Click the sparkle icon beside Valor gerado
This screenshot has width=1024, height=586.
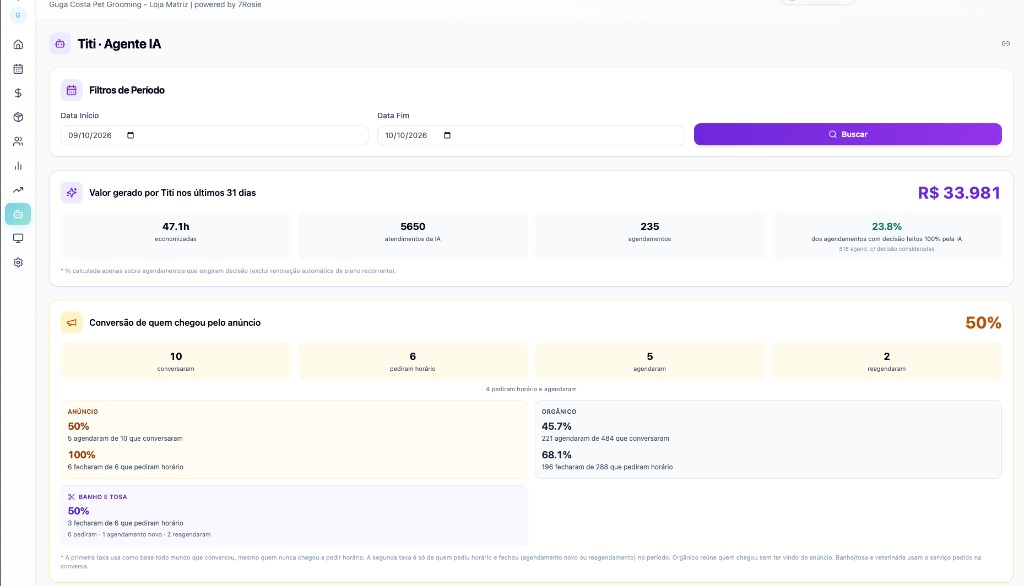(x=72, y=193)
